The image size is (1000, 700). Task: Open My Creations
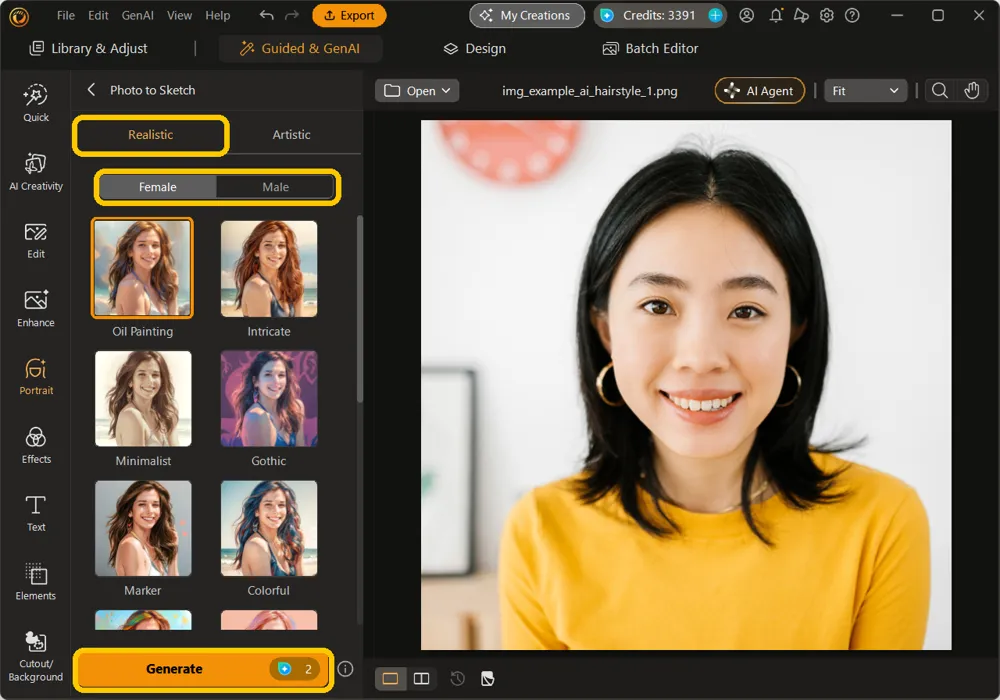tap(527, 15)
